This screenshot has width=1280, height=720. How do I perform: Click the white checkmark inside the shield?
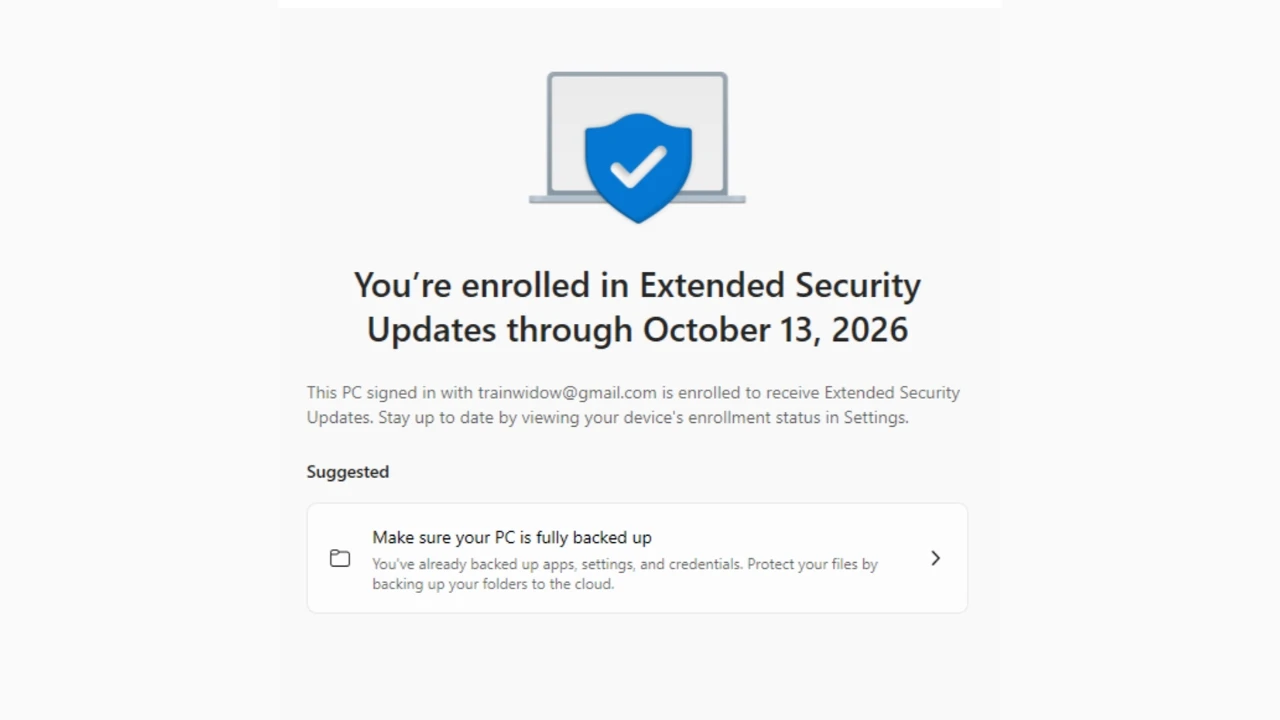[638, 165]
